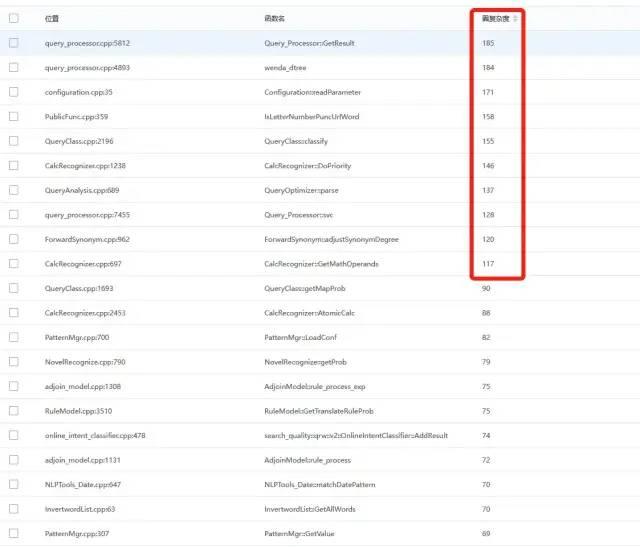Select checkbox for RuleModel.cpp:3510
The height and width of the screenshot is (547, 640).
pos(13,411)
